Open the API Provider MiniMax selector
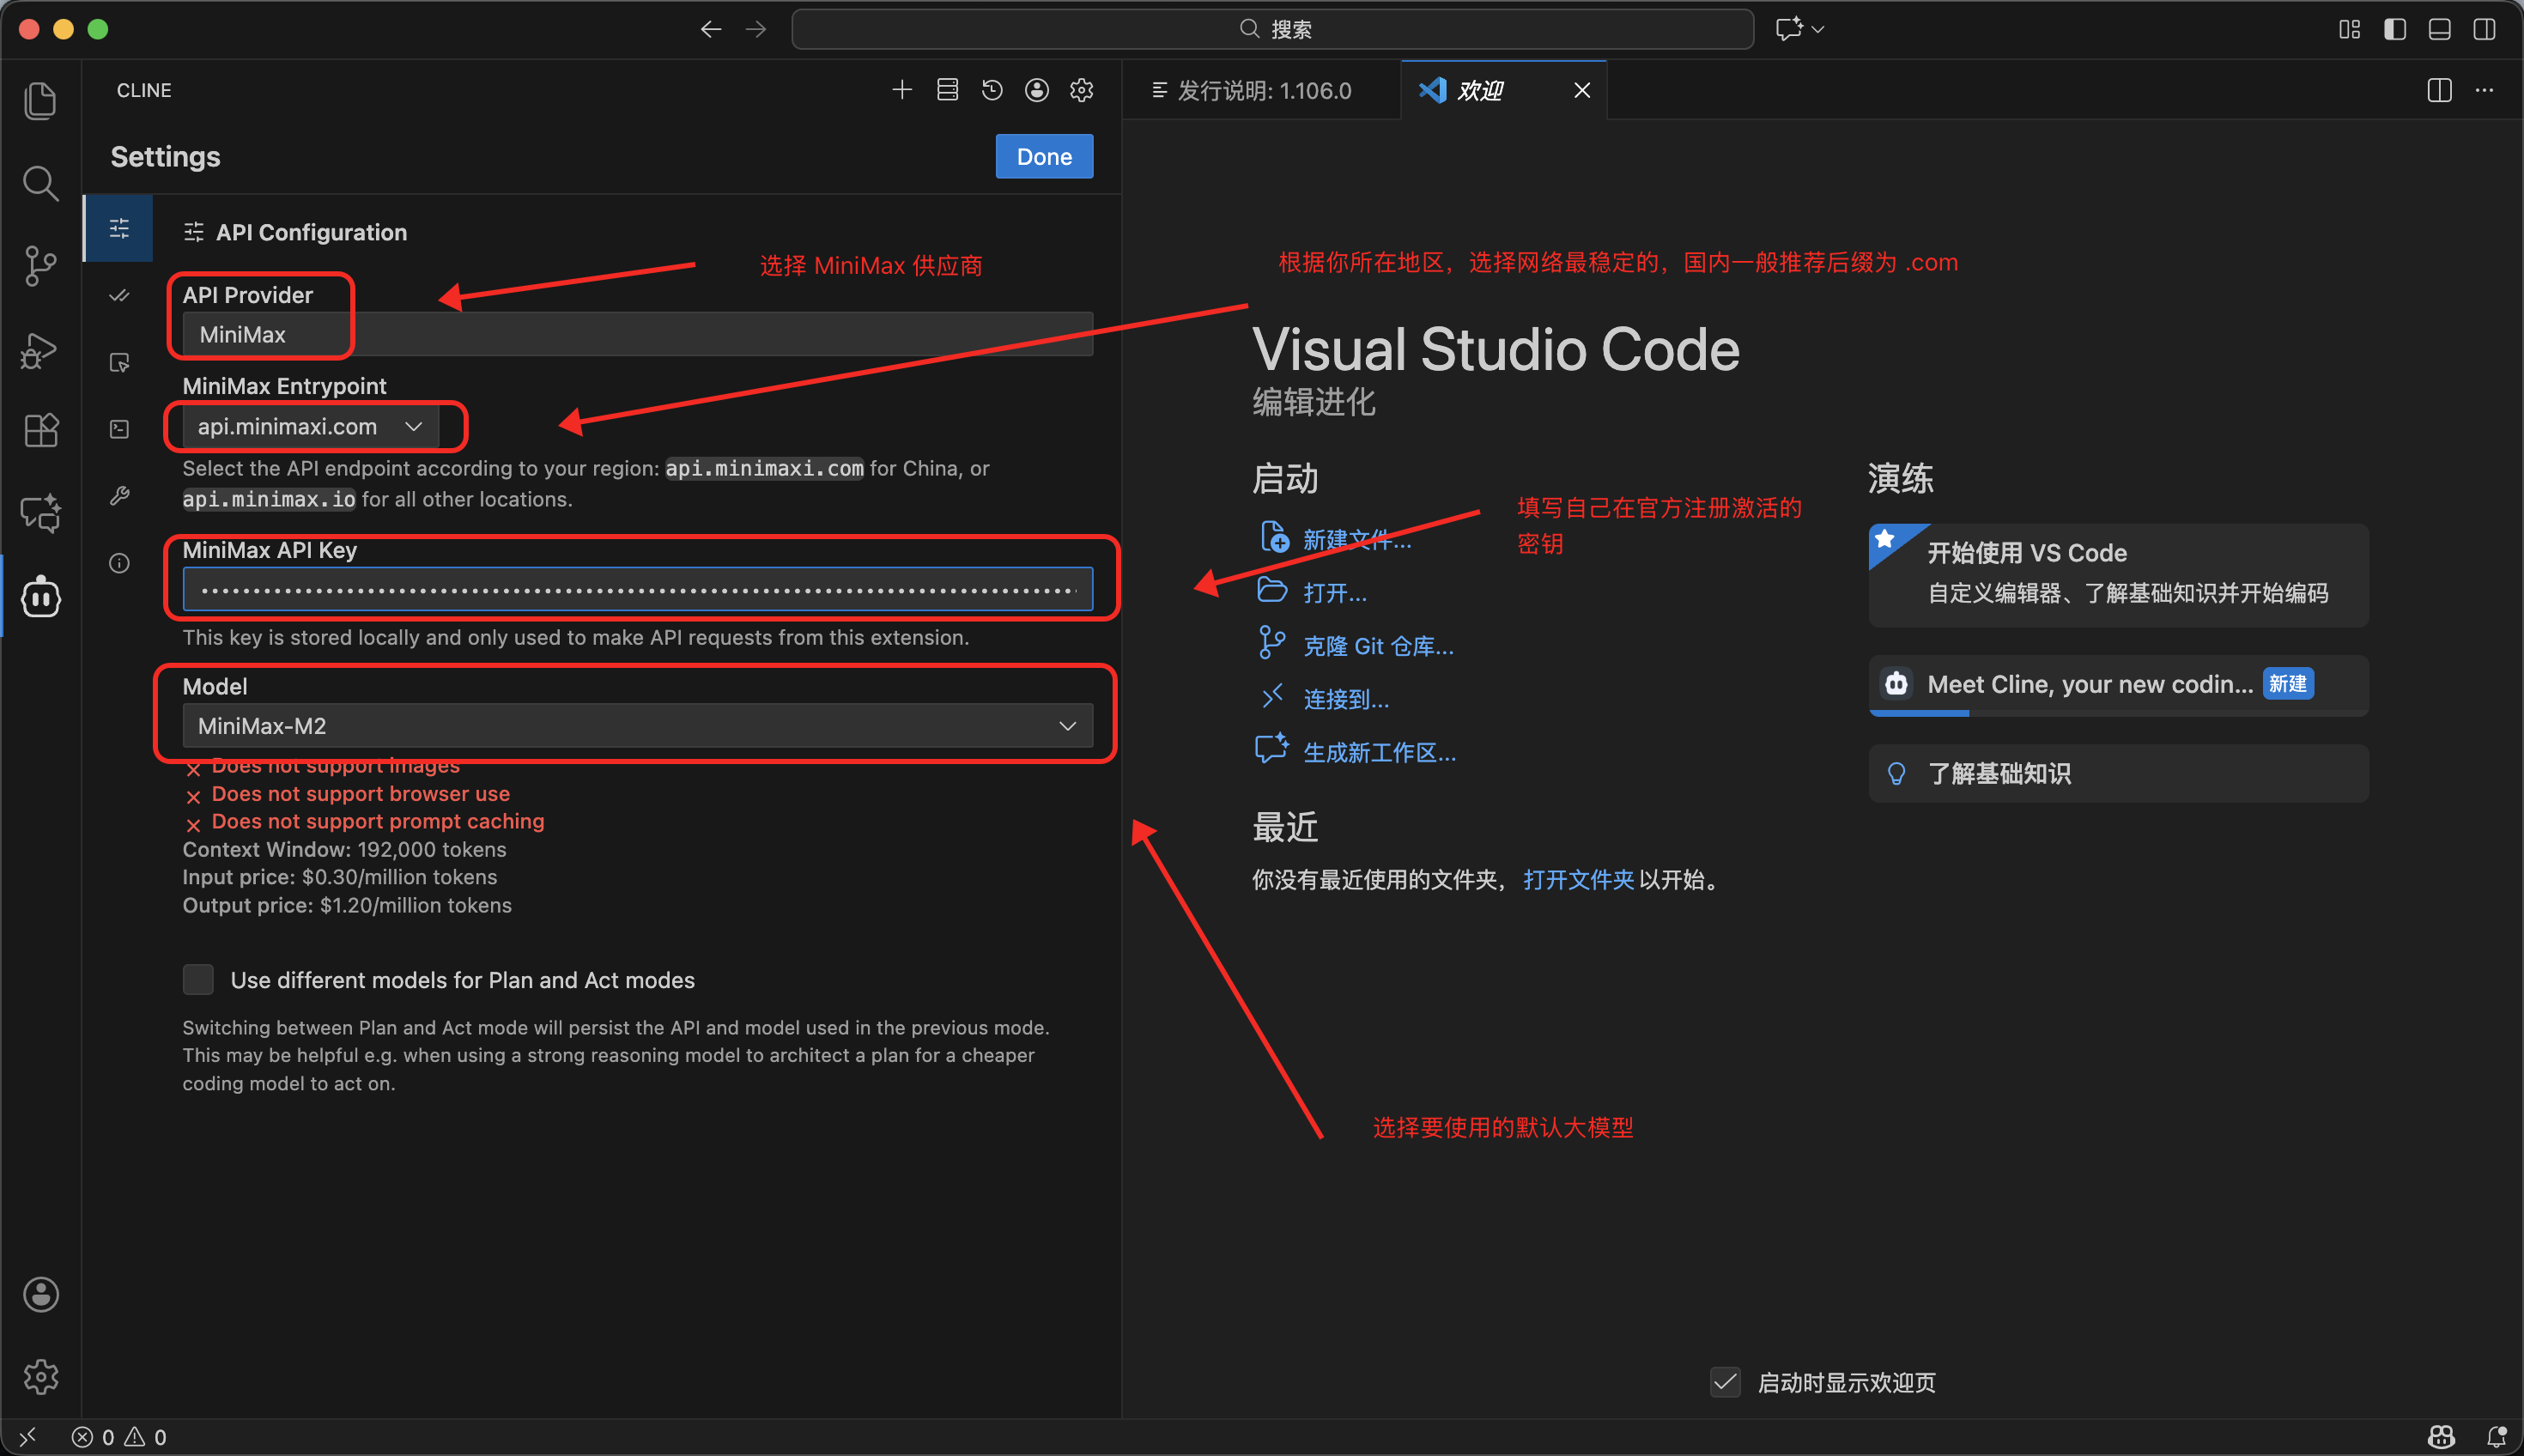This screenshot has width=2524, height=1456. tap(637, 335)
